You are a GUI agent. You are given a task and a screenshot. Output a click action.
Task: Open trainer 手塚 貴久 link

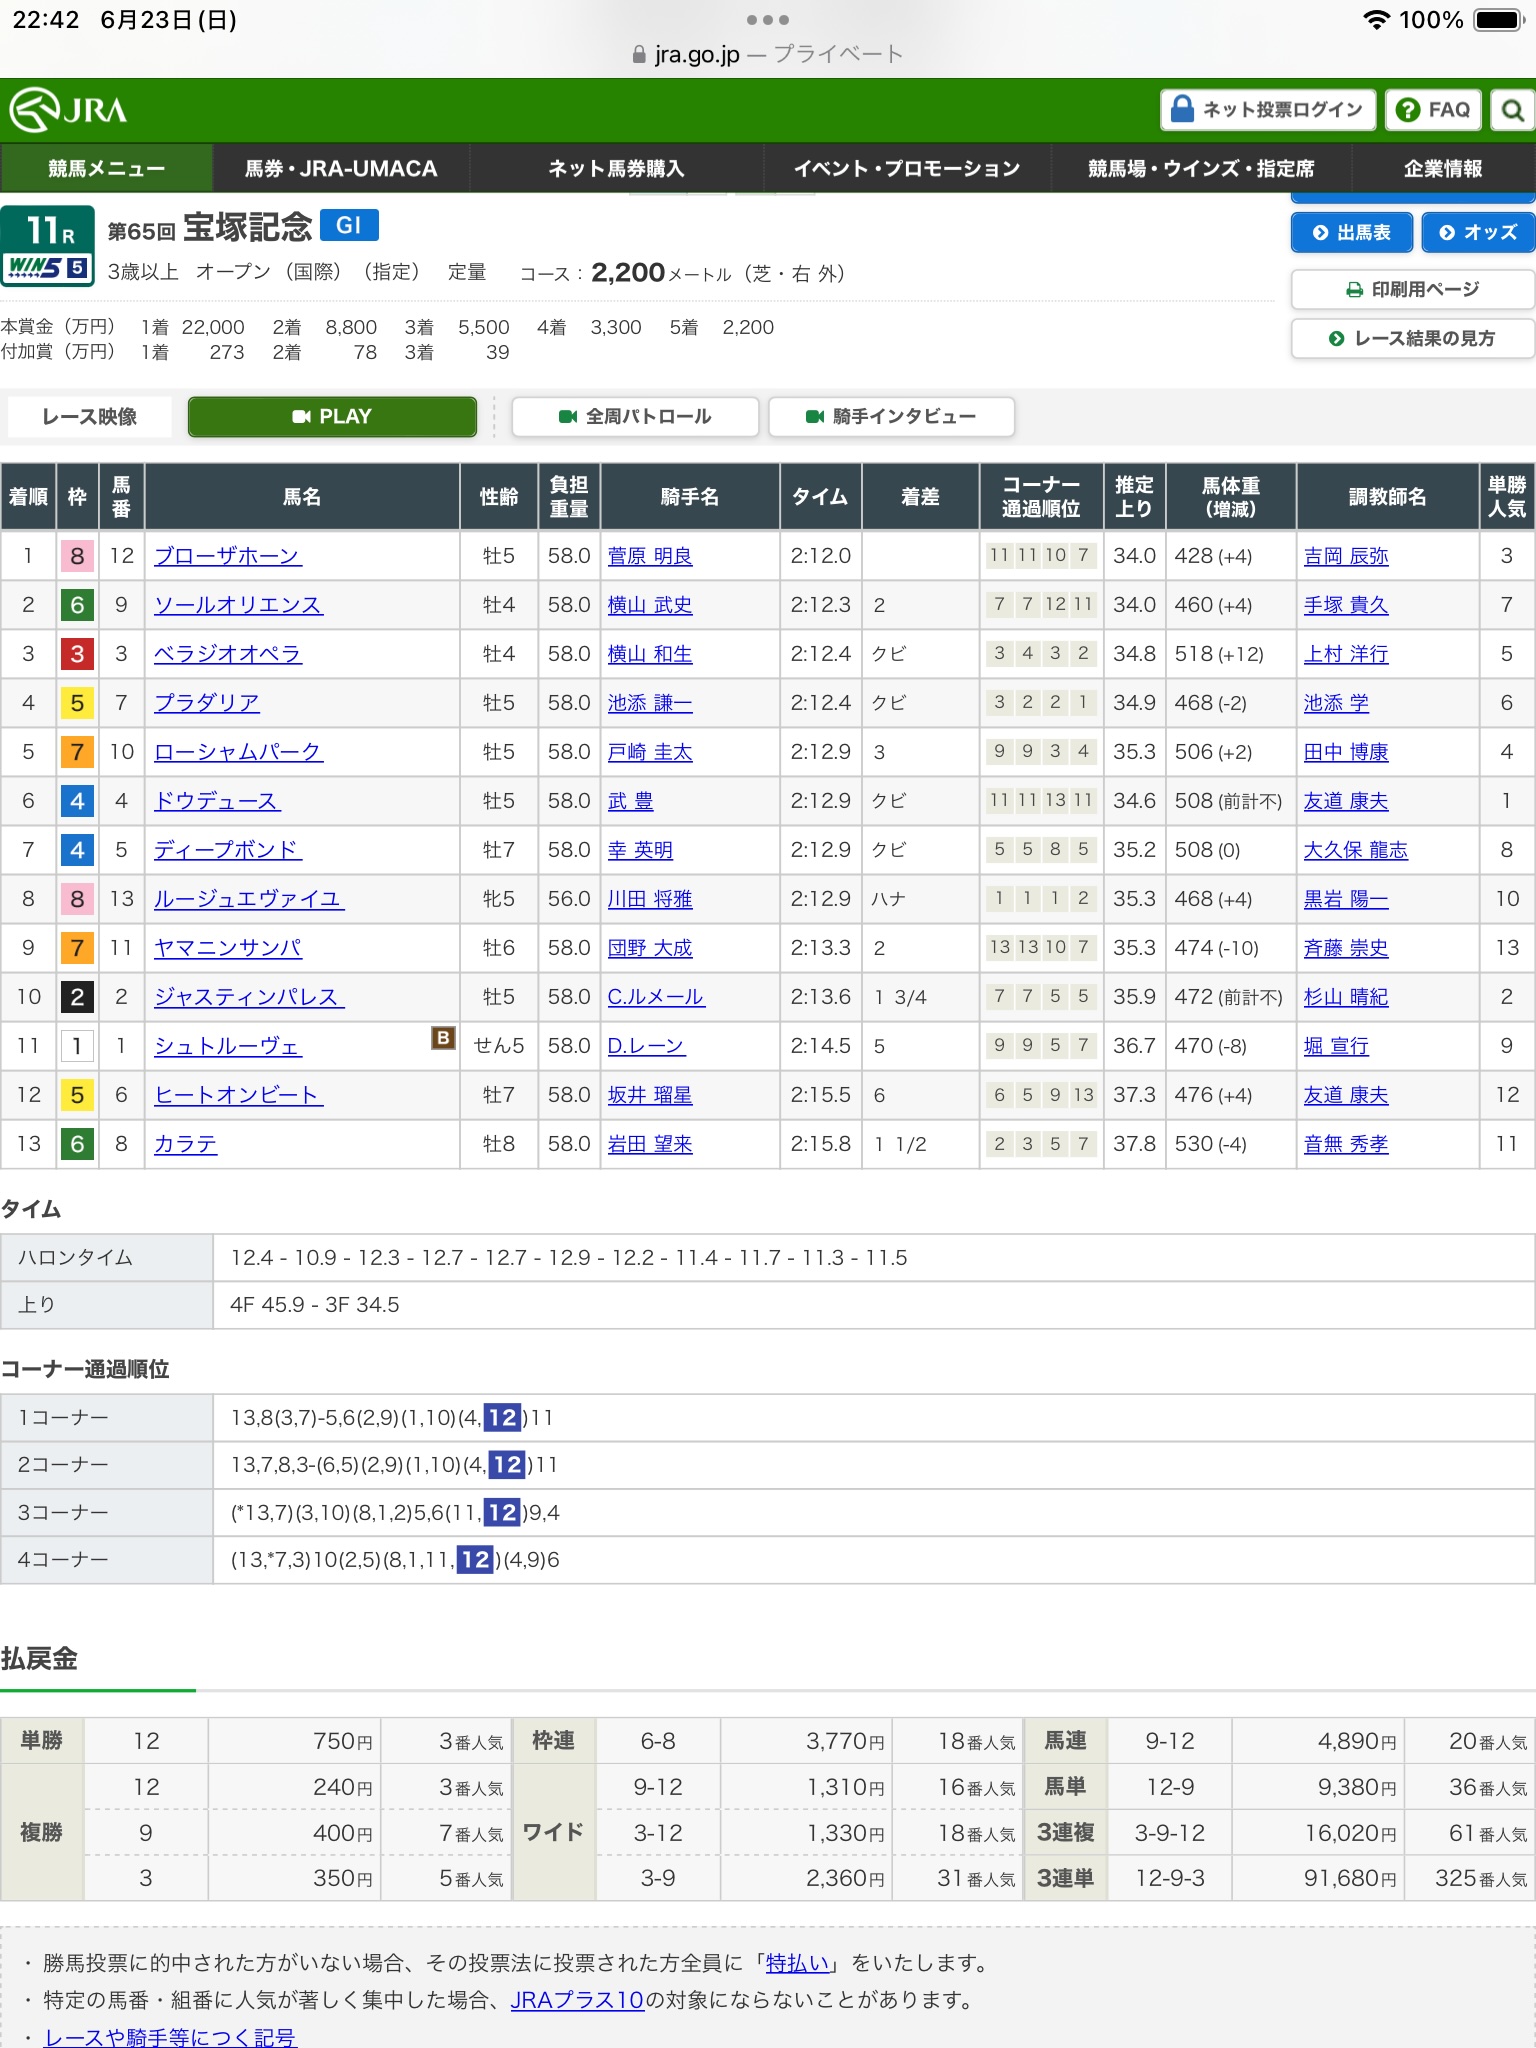[x=1346, y=605]
